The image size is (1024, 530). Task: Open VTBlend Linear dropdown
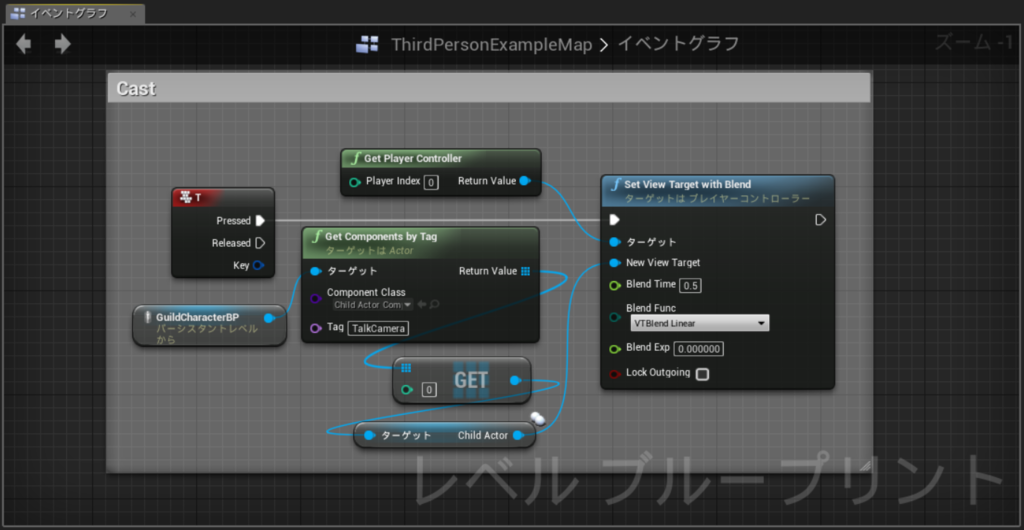pyautogui.click(x=699, y=323)
